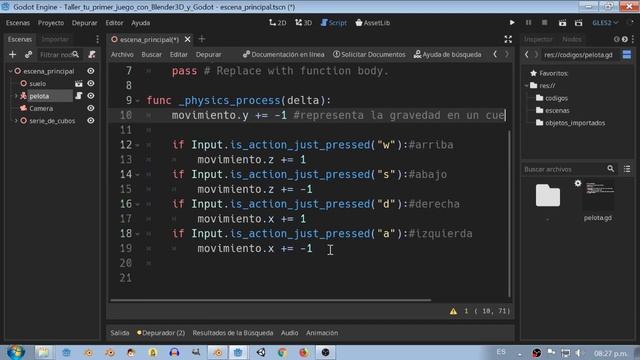Select the suelo node

(x=38, y=83)
